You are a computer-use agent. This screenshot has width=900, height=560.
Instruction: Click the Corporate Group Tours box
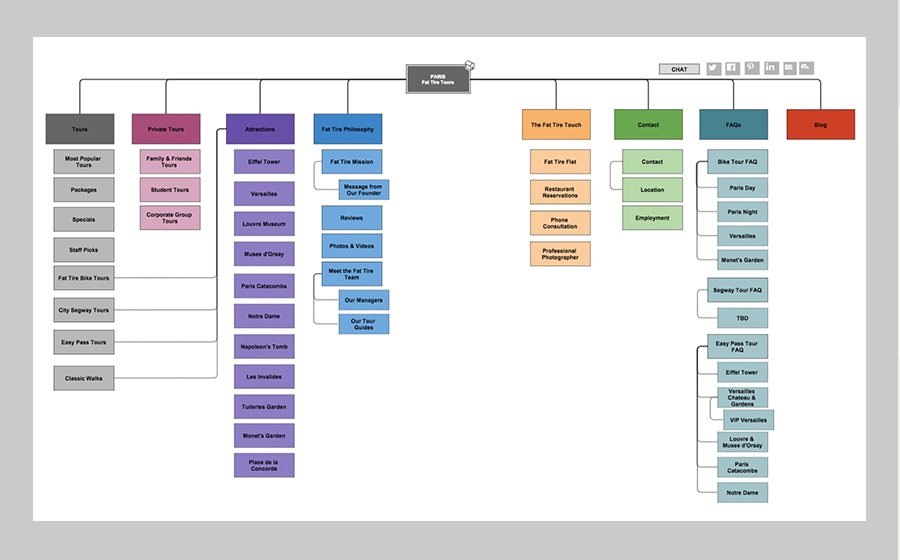(170, 217)
